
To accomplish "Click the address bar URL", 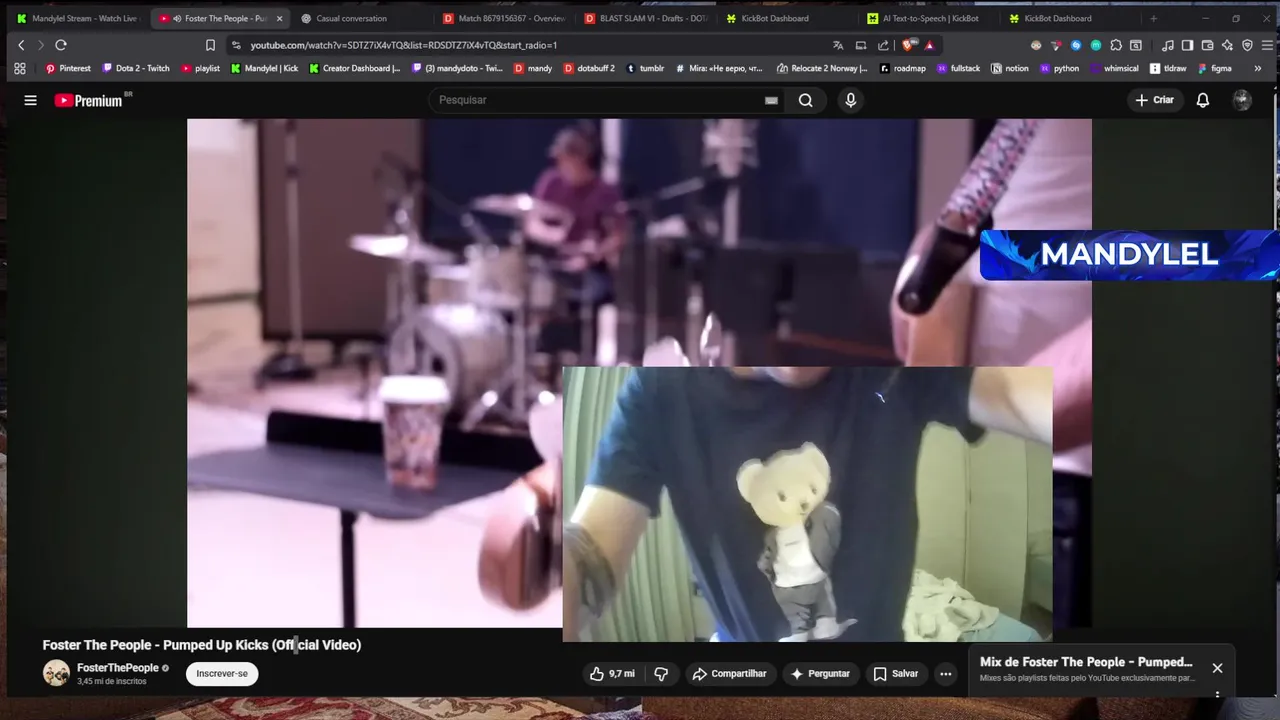I will pyautogui.click(x=403, y=45).
